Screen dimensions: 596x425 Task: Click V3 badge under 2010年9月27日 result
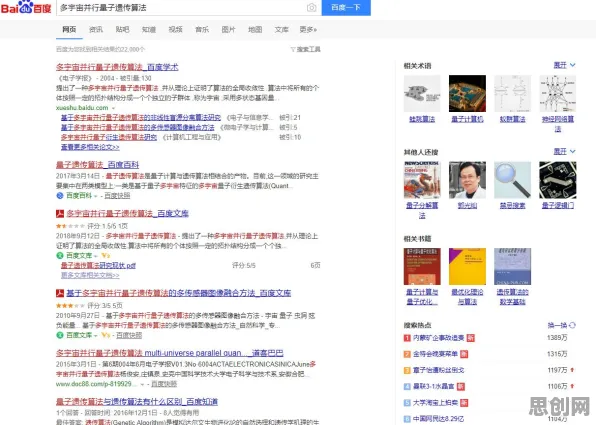(x=106, y=335)
